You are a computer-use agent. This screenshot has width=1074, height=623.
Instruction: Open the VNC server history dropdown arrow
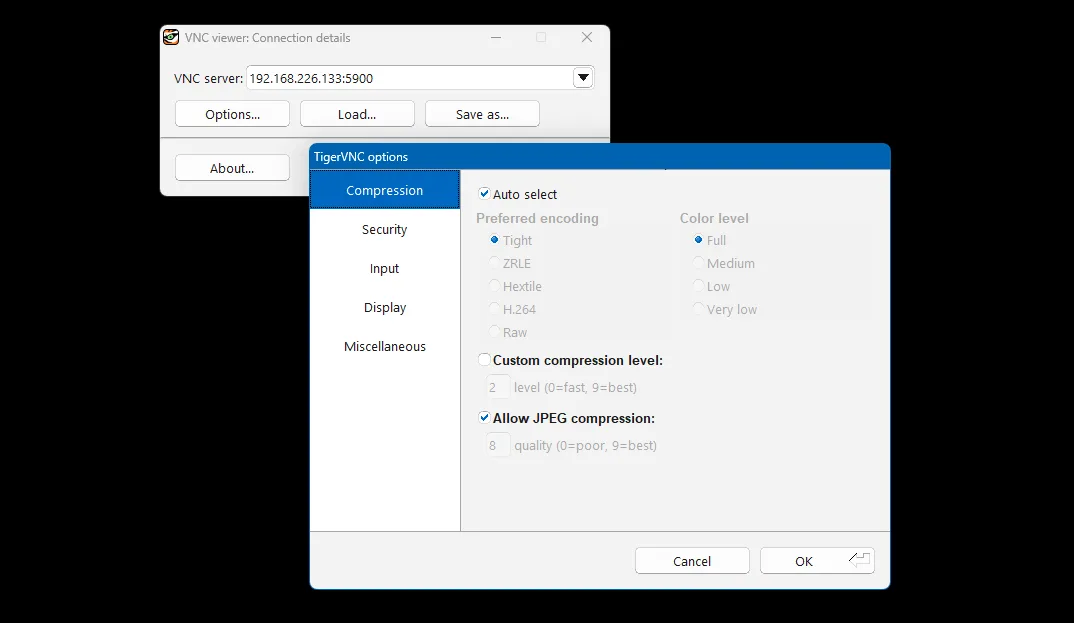583,77
